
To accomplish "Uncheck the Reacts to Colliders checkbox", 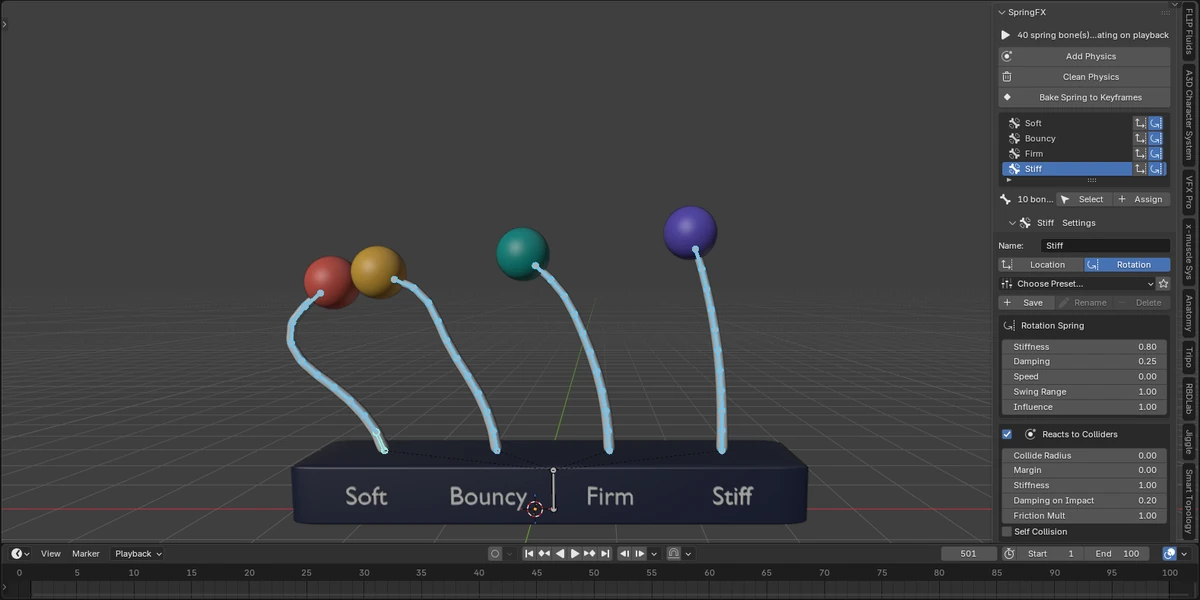I will (1007, 435).
